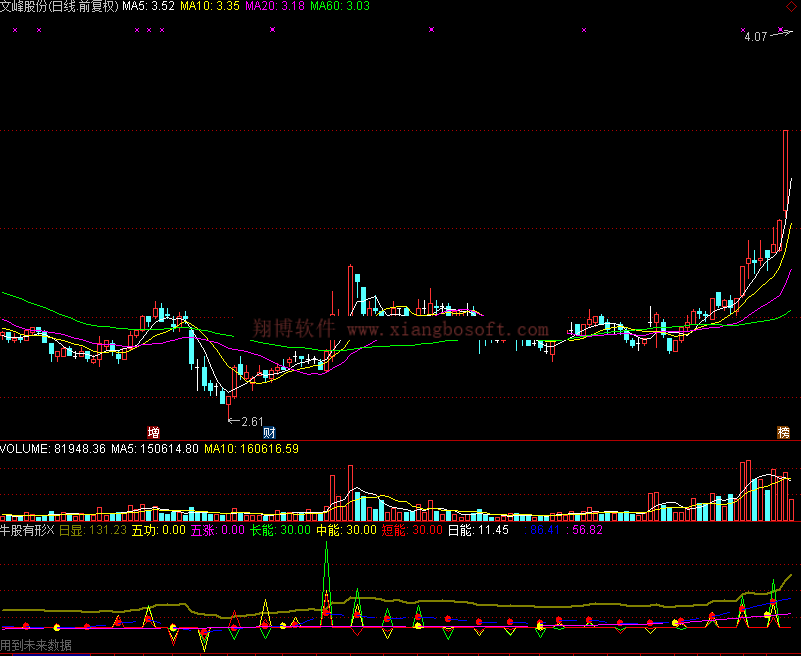Click the 日显: 131.23 value

point(93,530)
